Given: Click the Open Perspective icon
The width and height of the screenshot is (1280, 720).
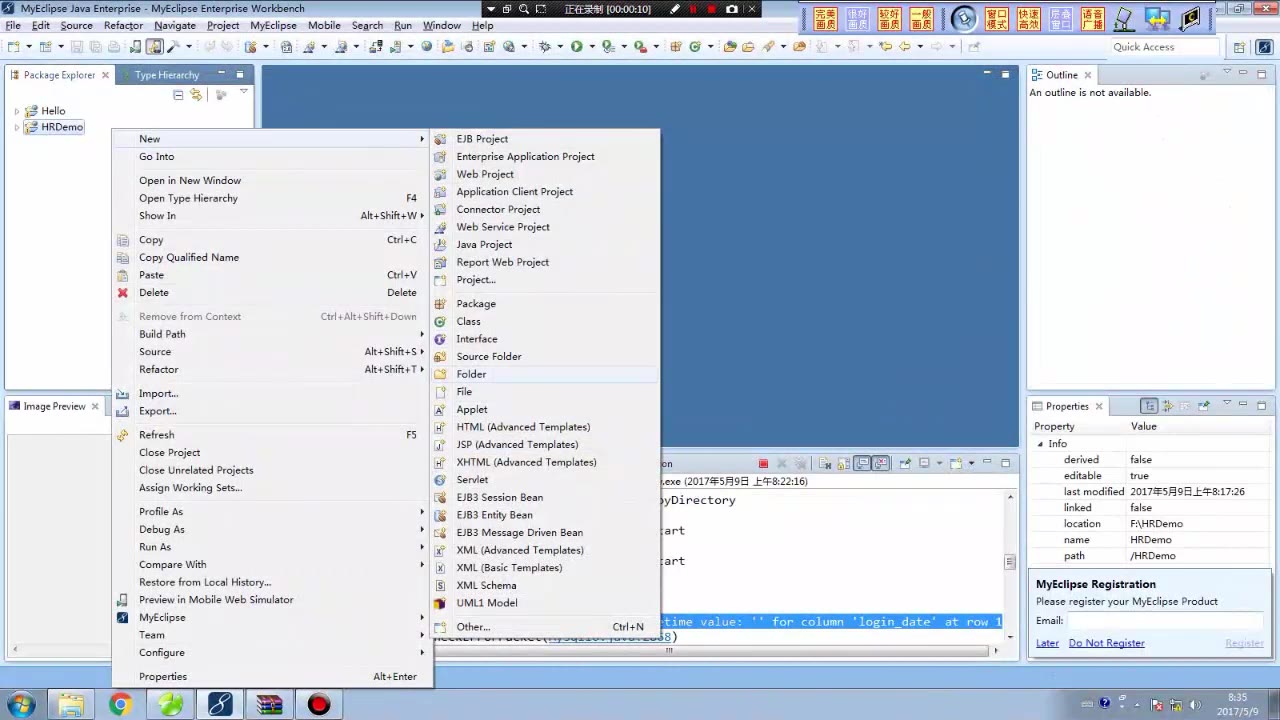Looking at the screenshot, I should click(x=1239, y=47).
